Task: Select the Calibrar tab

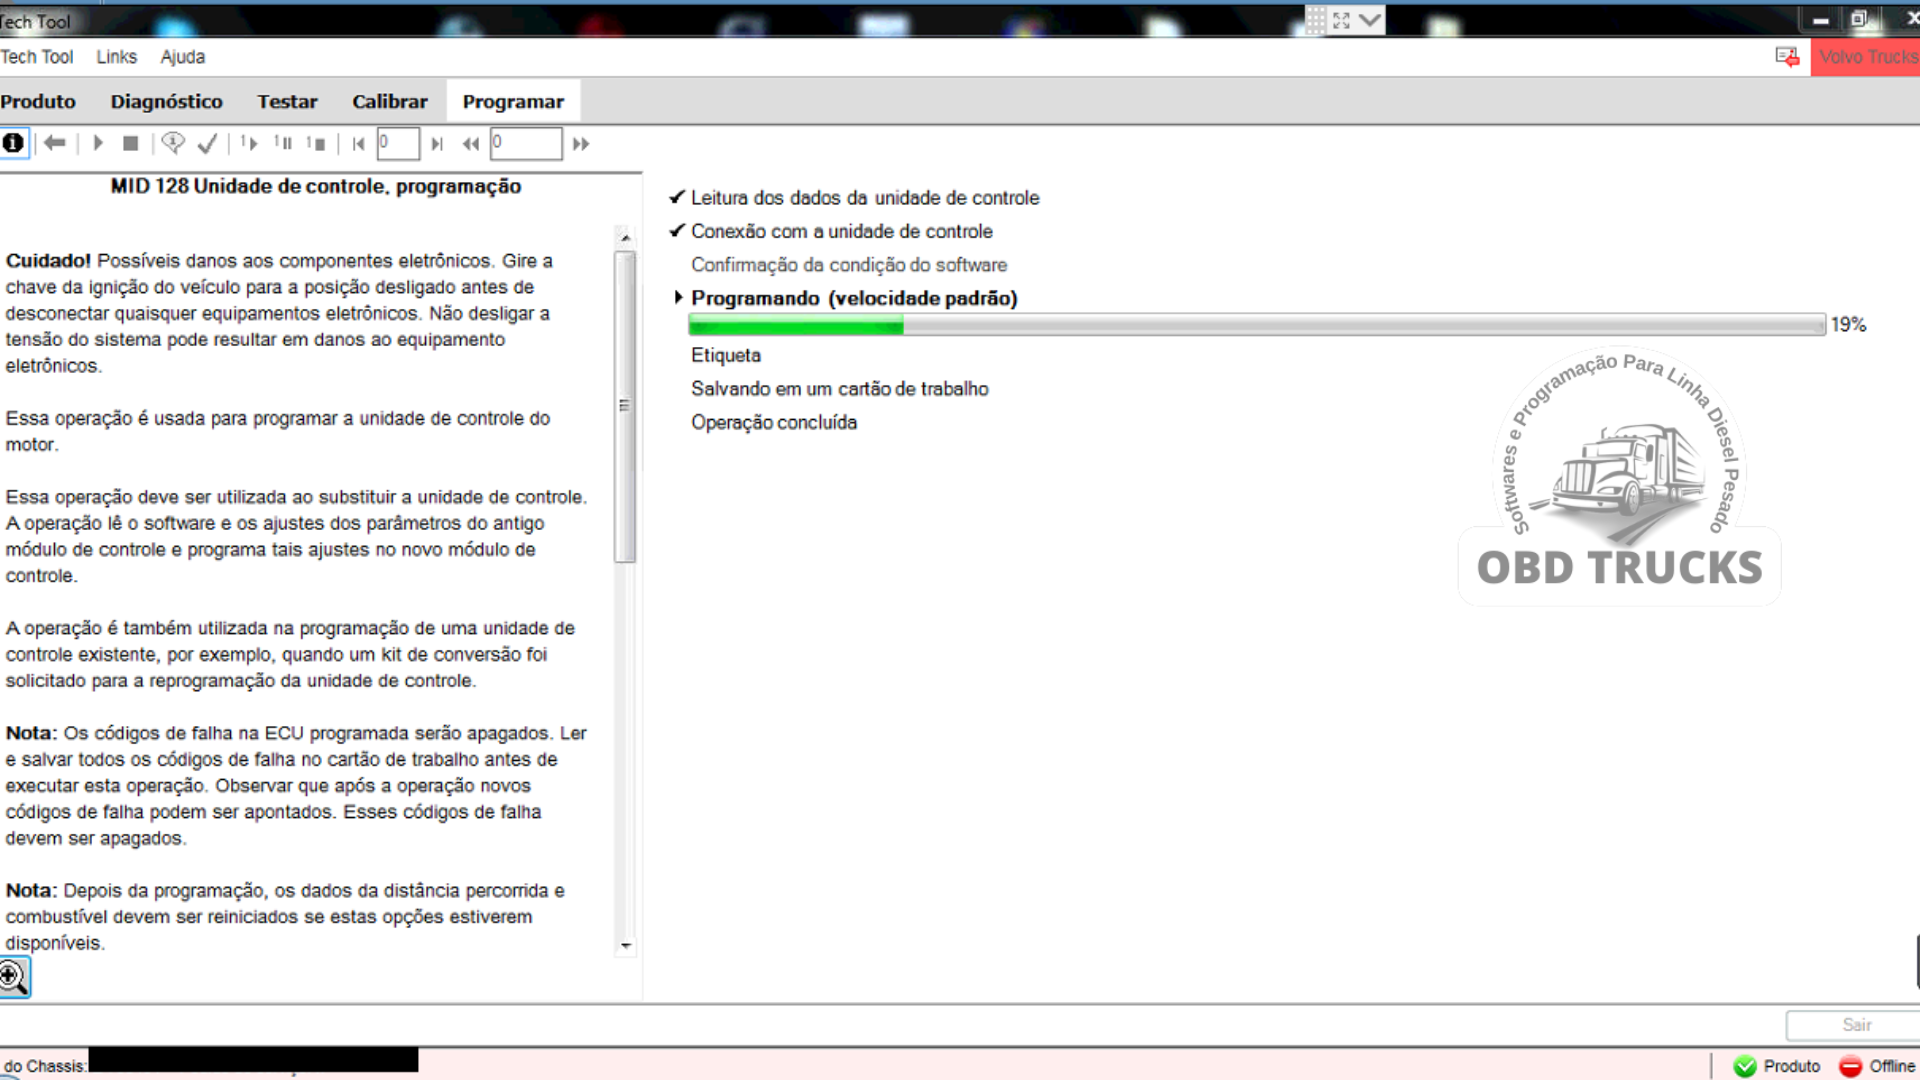Action: (x=389, y=102)
